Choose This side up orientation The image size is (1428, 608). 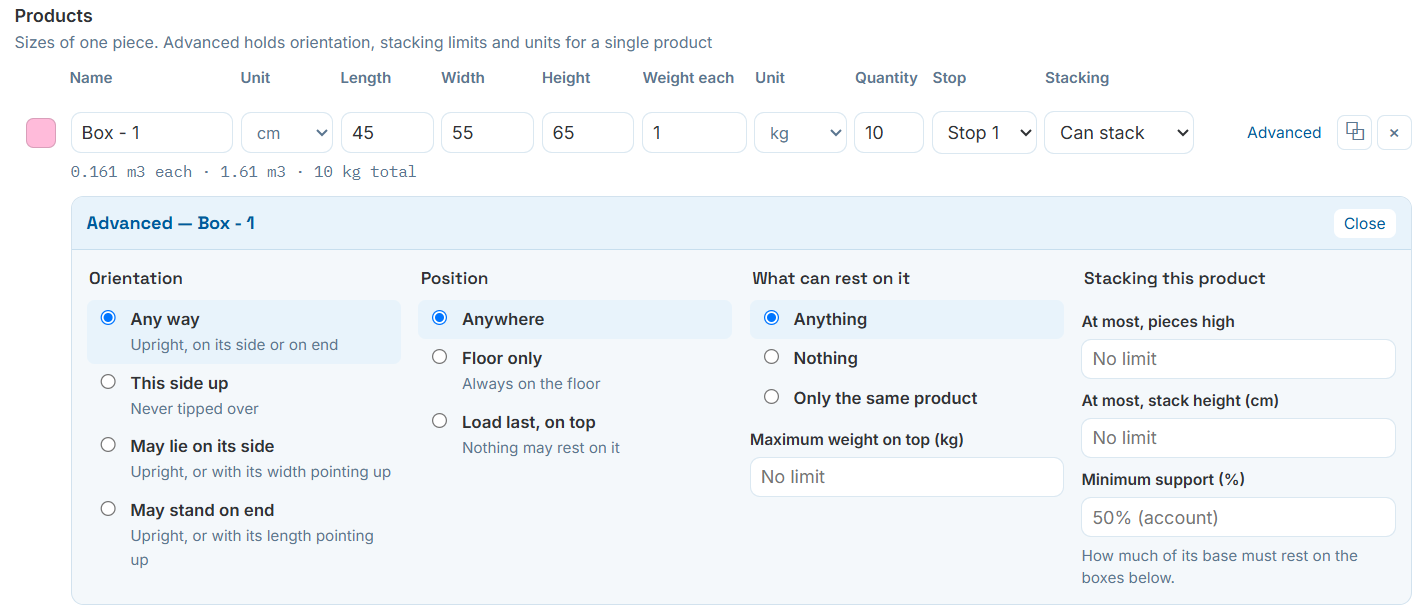(x=109, y=382)
